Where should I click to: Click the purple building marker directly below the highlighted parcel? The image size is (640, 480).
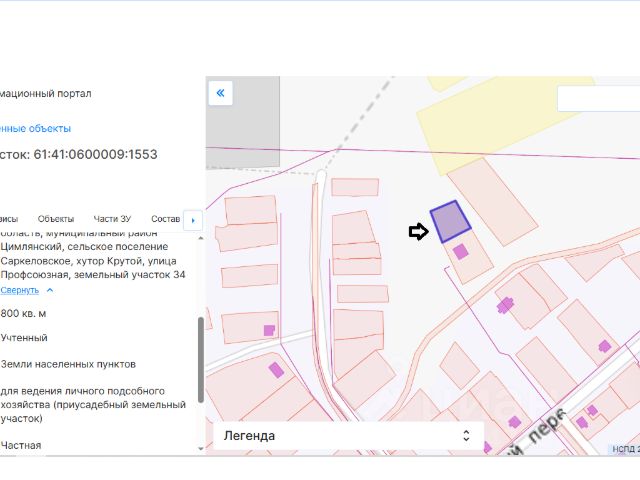click(460, 252)
